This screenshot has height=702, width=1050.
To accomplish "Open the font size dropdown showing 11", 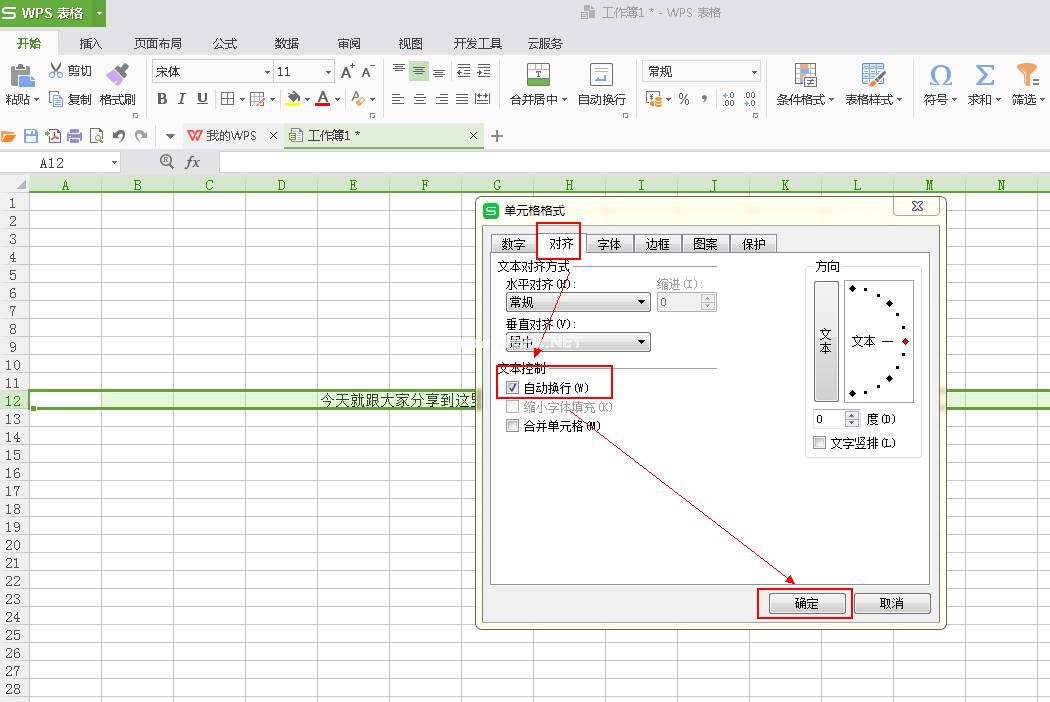I will [x=328, y=72].
